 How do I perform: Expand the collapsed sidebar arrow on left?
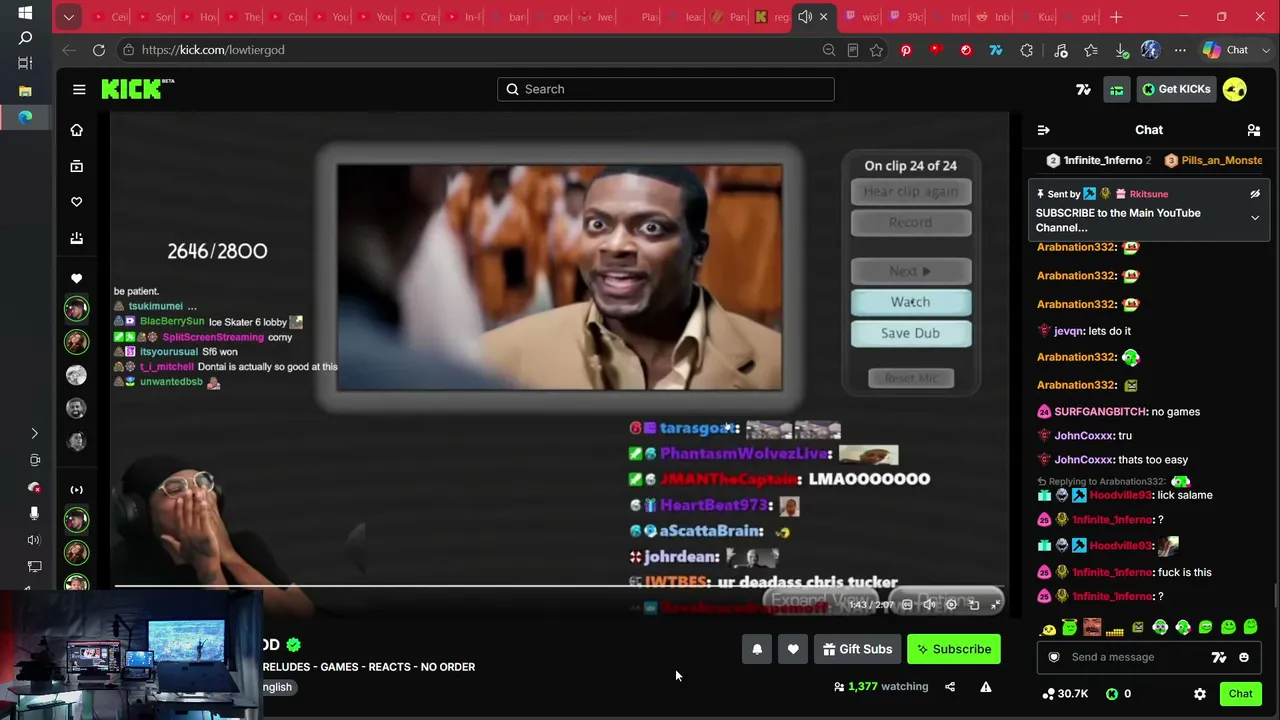tap(34, 434)
